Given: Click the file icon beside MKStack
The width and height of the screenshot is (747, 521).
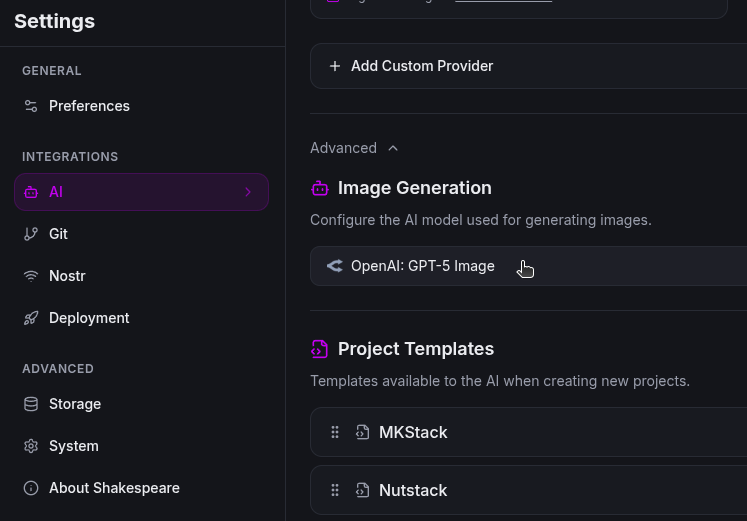Looking at the screenshot, I should (362, 432).
